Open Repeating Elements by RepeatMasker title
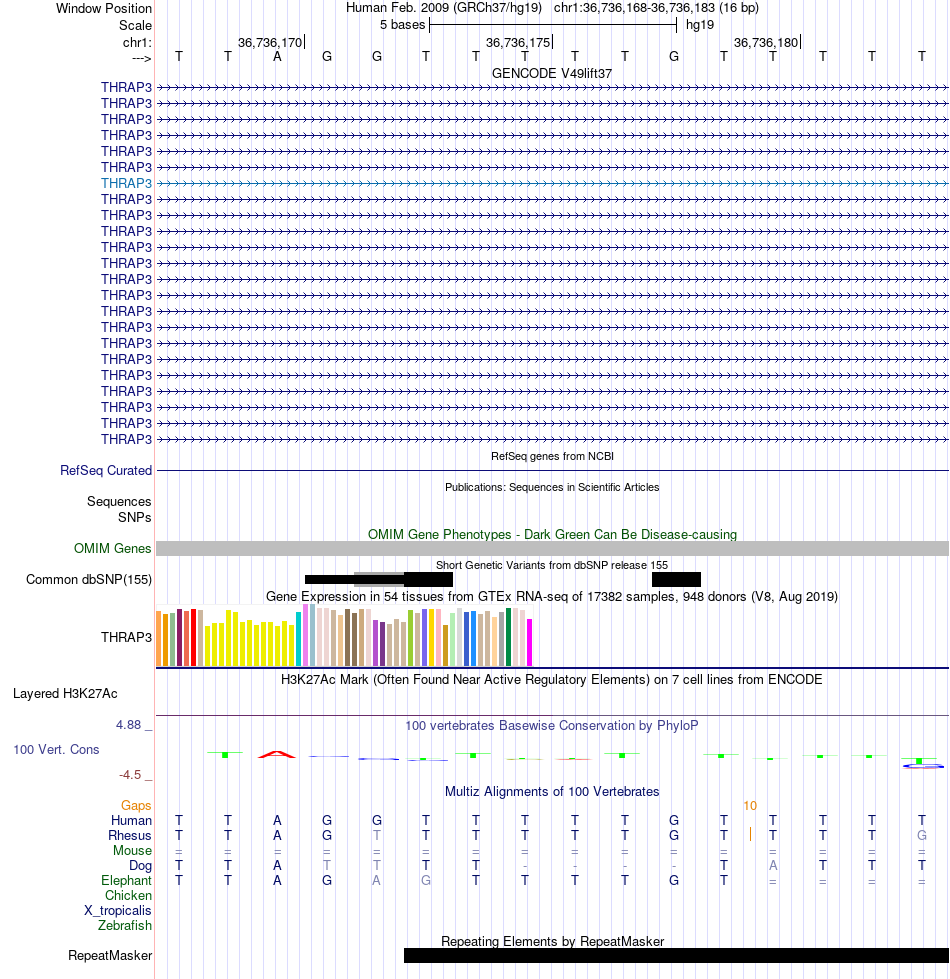The height and width of the screenshot is (979, 950). click(x=552, y=942)
